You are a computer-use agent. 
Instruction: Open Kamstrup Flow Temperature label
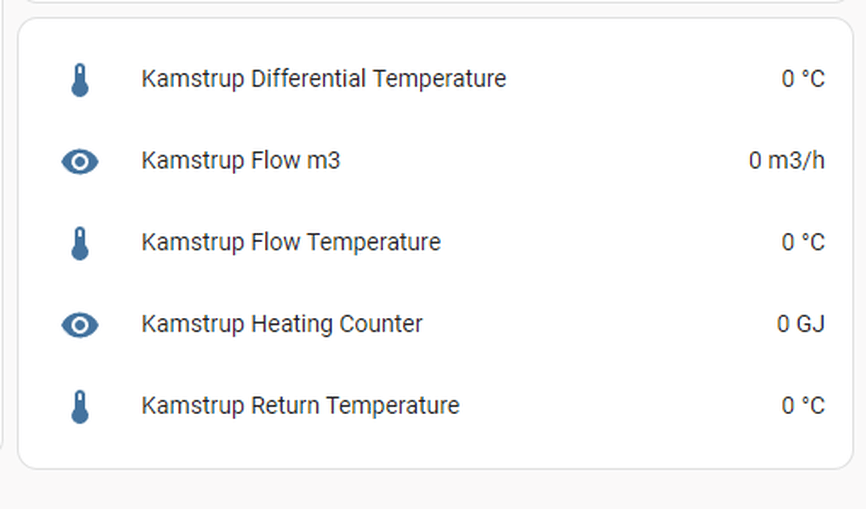pos(291,242)
